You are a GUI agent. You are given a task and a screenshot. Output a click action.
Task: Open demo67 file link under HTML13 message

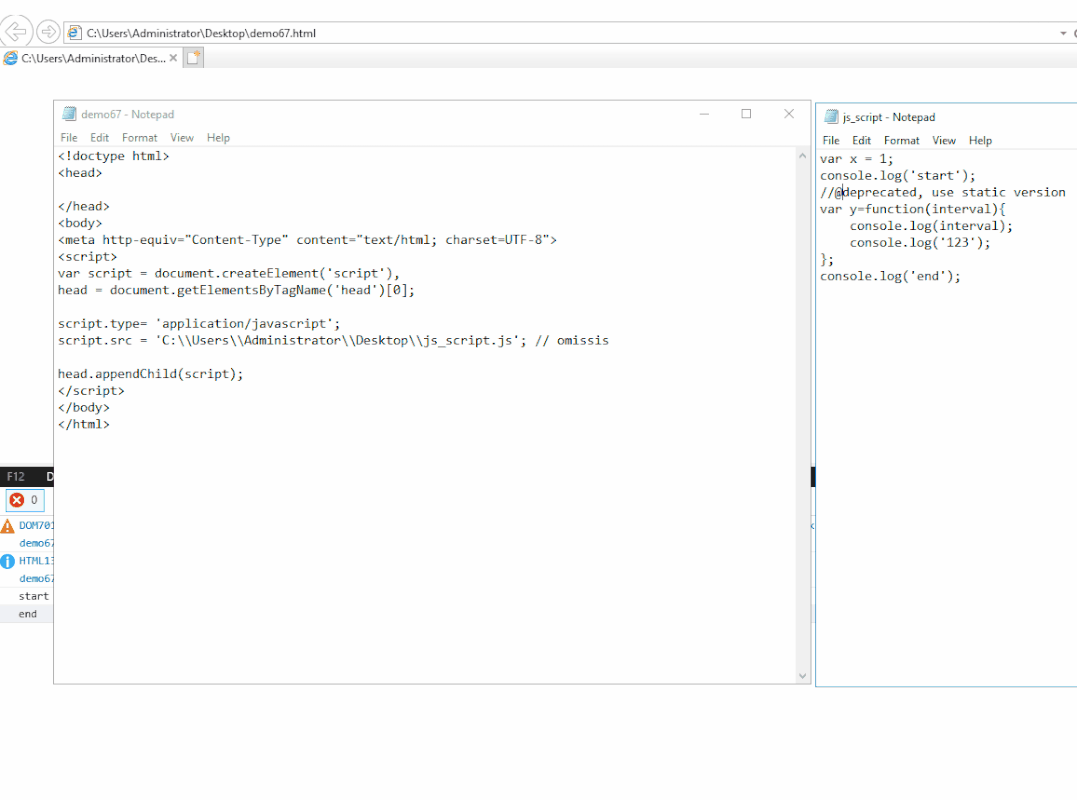[x=36, y=579]
